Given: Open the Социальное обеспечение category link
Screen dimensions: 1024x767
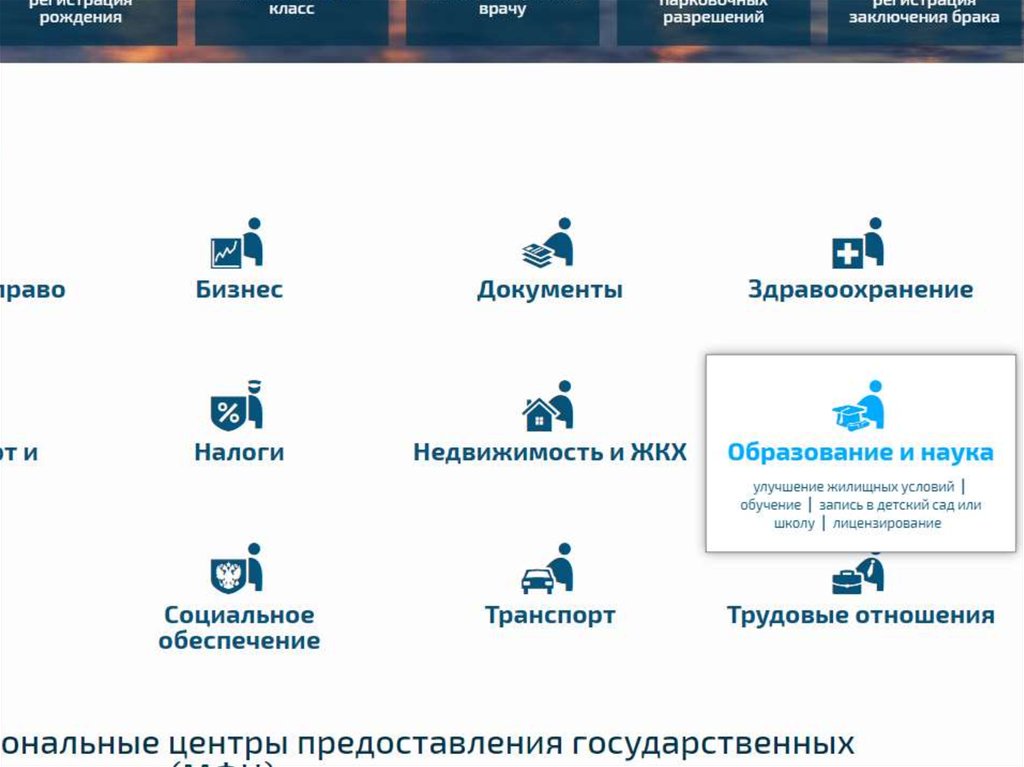Looking at the screenshot, I should (x=239, y=628).
